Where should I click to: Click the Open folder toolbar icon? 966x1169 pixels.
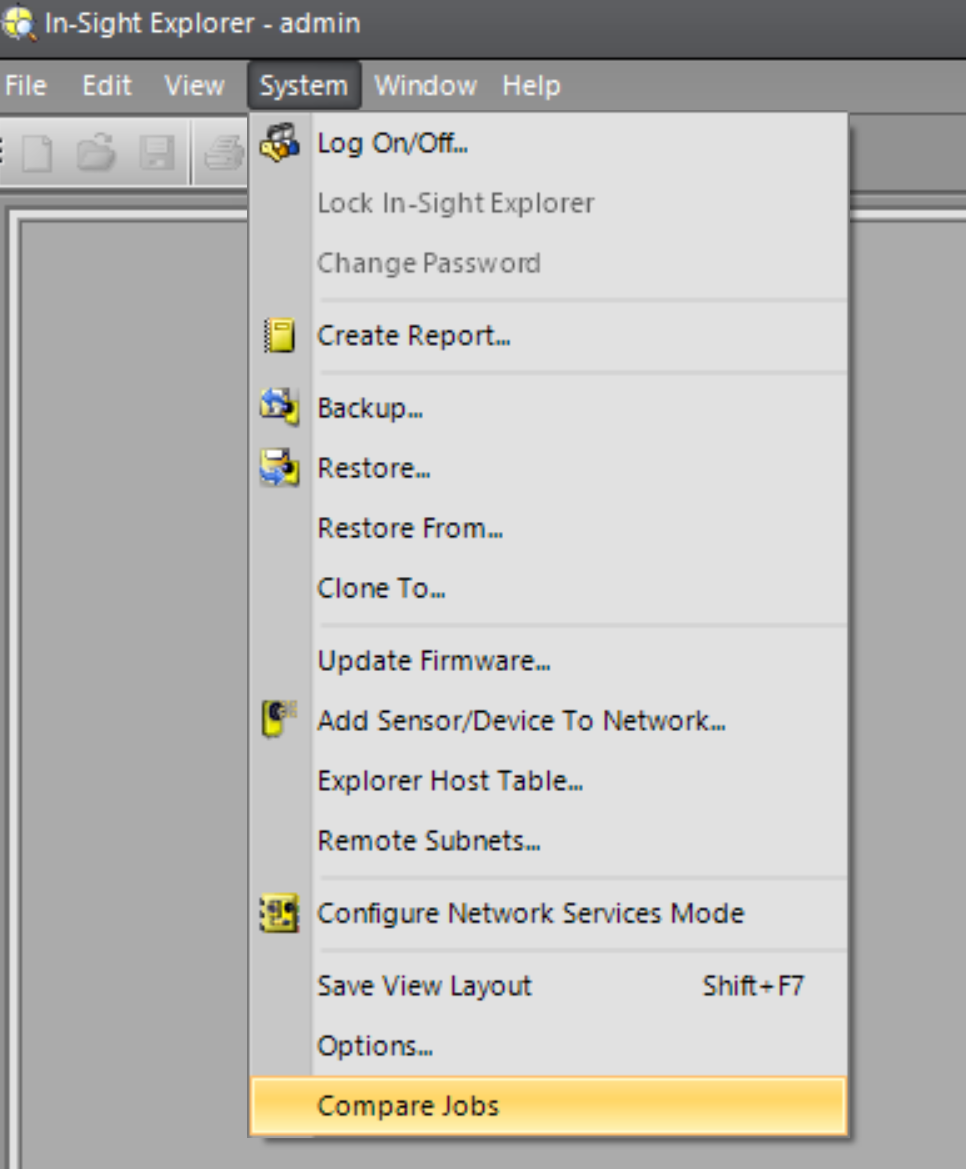click(x=97, y=154)
